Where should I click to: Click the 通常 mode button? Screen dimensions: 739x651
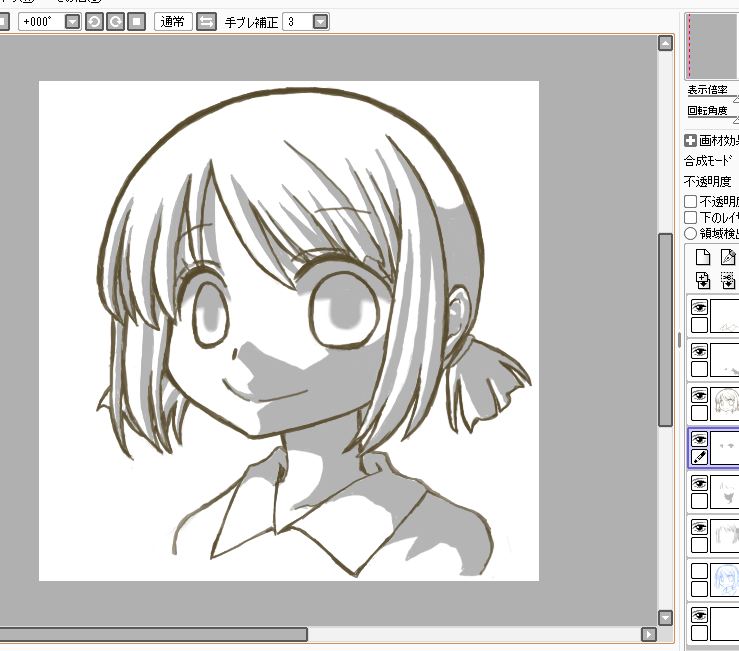click(x=173, y=22)
